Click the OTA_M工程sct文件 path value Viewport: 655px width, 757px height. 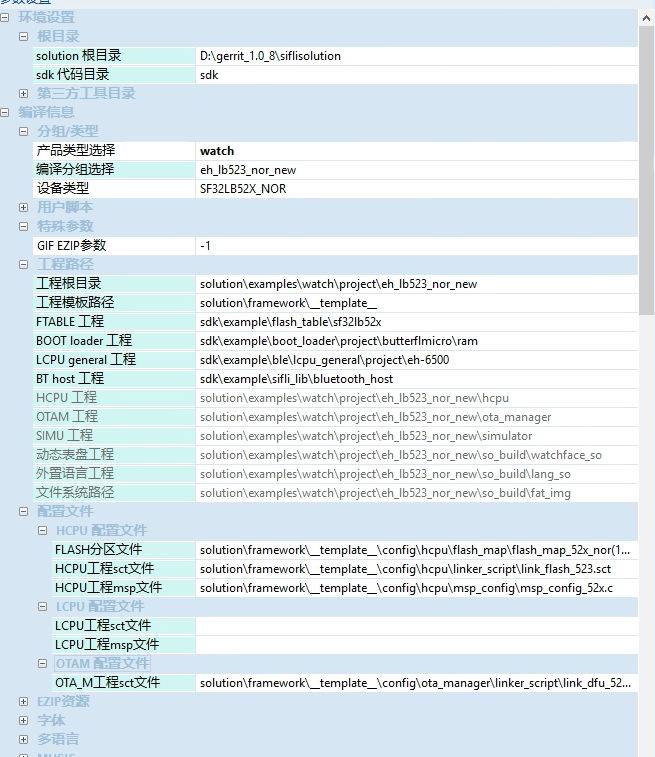(x=417, y=683)
